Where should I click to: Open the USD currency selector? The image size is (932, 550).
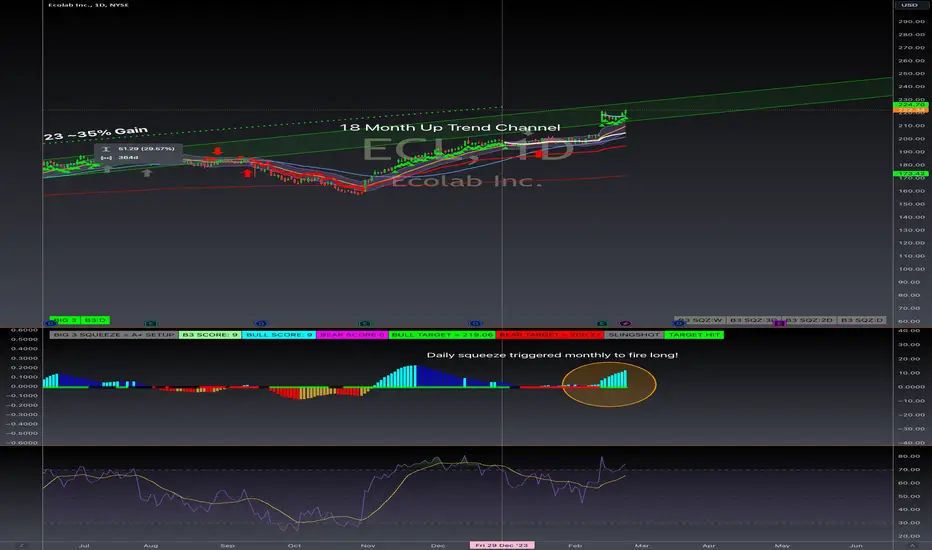tap(909, 5)
